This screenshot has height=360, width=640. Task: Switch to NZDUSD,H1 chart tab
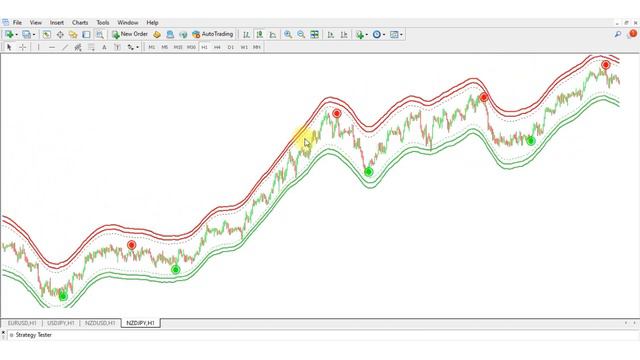tap(100, 323)
